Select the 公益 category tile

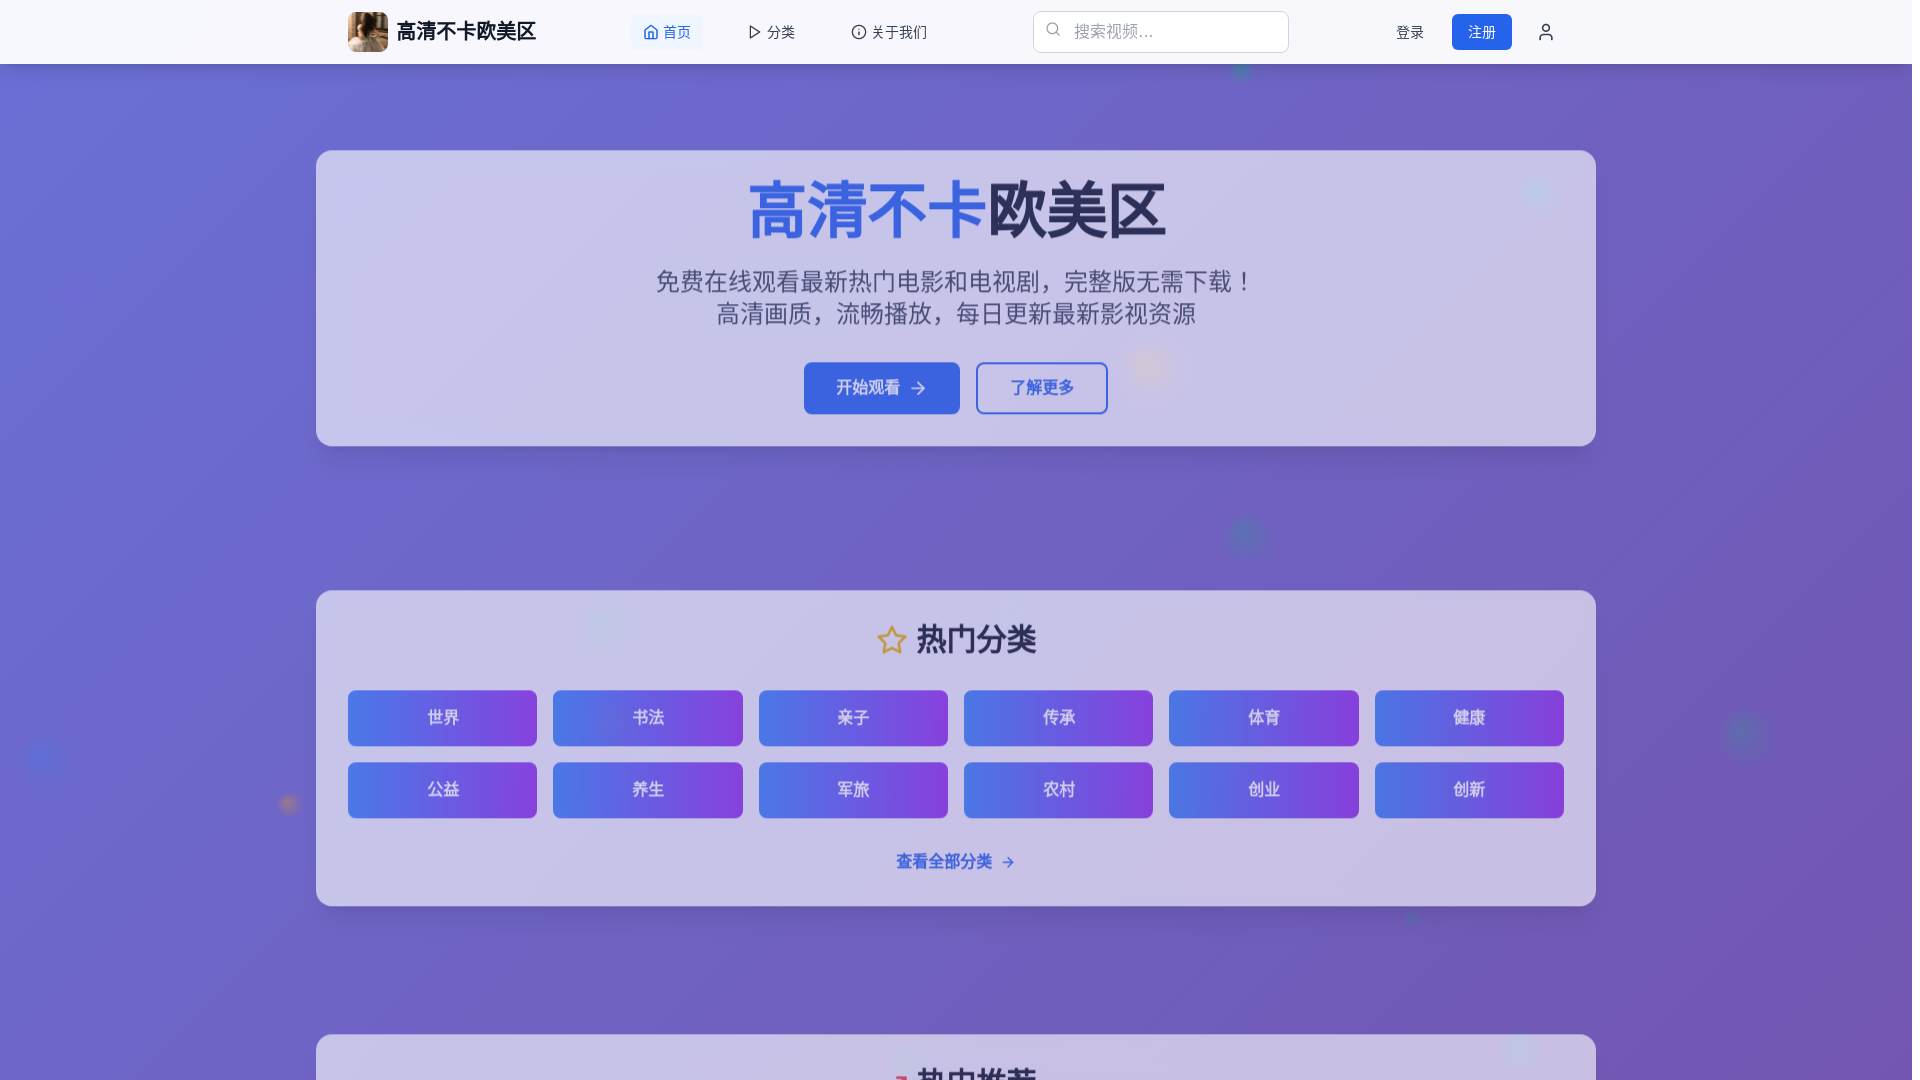click(x=442, y=790)
